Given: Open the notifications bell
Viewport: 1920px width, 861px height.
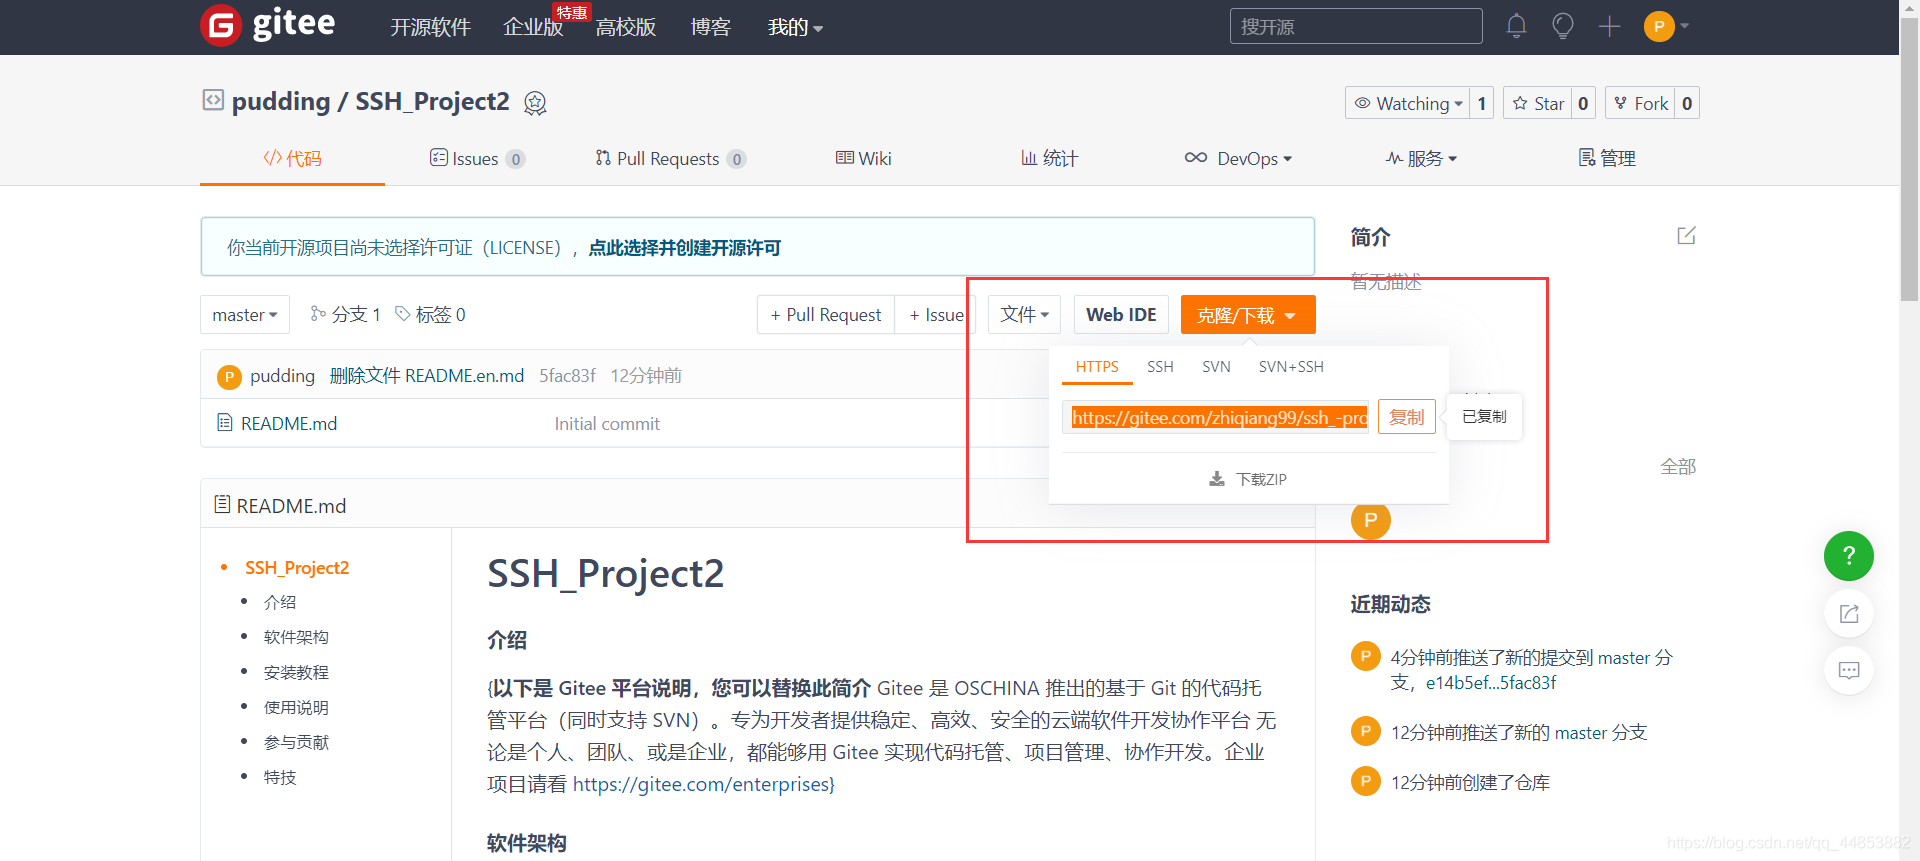Looking at the screenshot, I should point(1516,26).
